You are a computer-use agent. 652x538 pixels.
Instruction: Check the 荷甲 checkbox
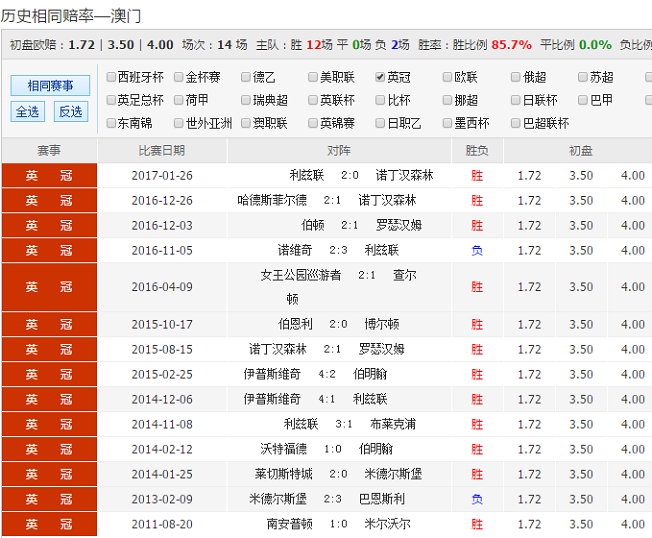[x=179, y=100]
